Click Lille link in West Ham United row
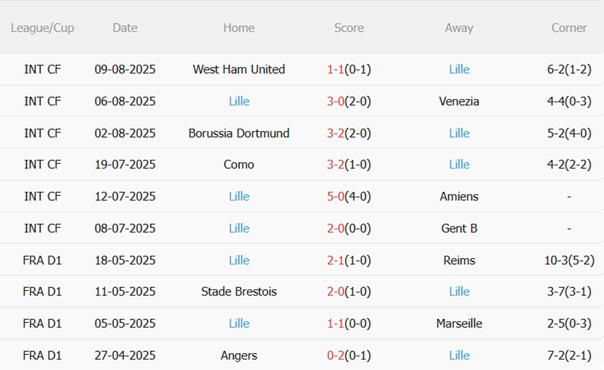This screenshot has width=604, height=370. 459,69
